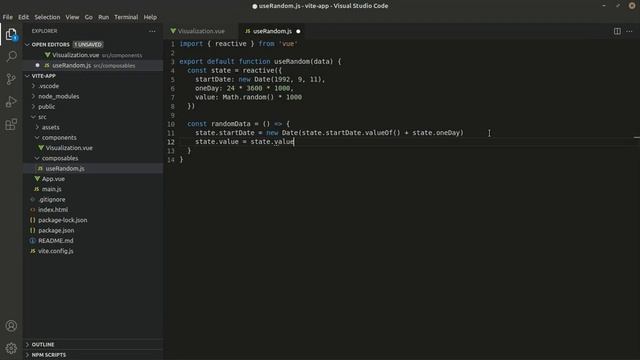Open the Go menu
This screenshot has width=640, height=360.
[89, 17]
